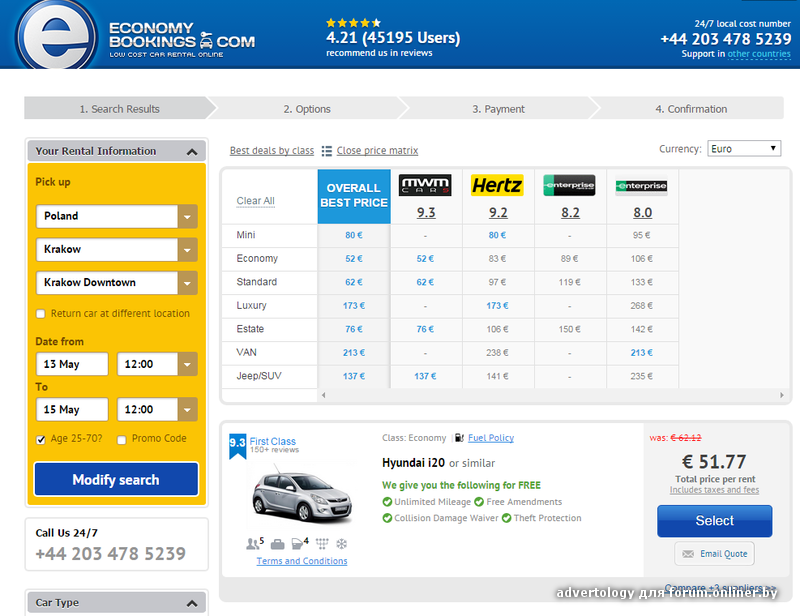Click the list icon beside Close price matrix
The height and width of the screenshot is (616, 800).
point(326,151)
